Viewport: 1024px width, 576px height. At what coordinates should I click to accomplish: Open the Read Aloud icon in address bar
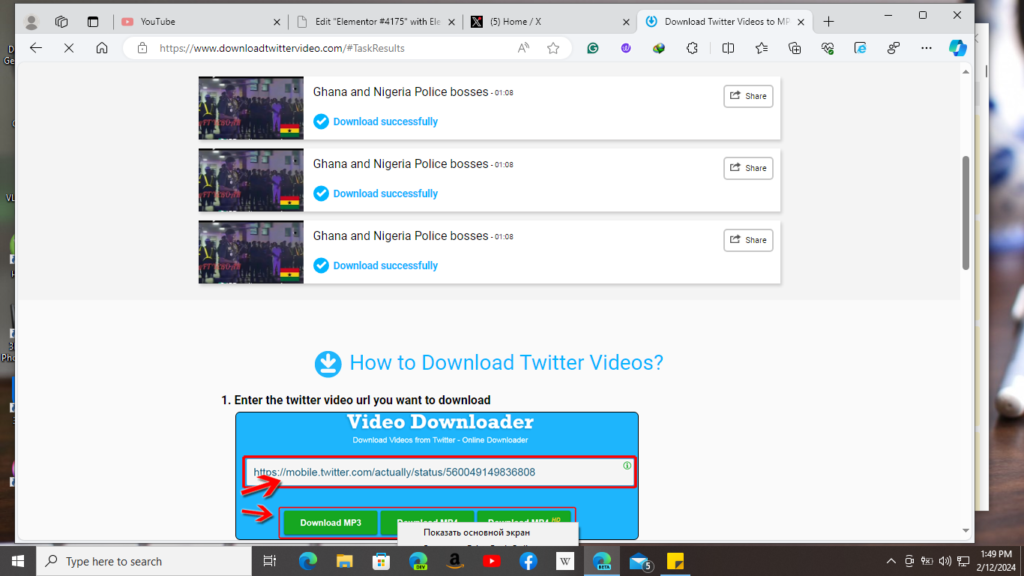coord(524,48)
